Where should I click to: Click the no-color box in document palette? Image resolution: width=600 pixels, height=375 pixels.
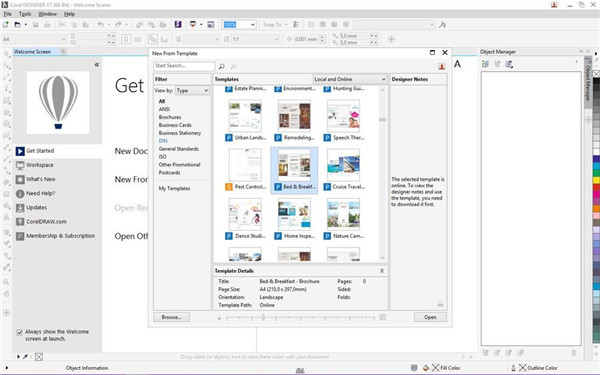point(39,357)
